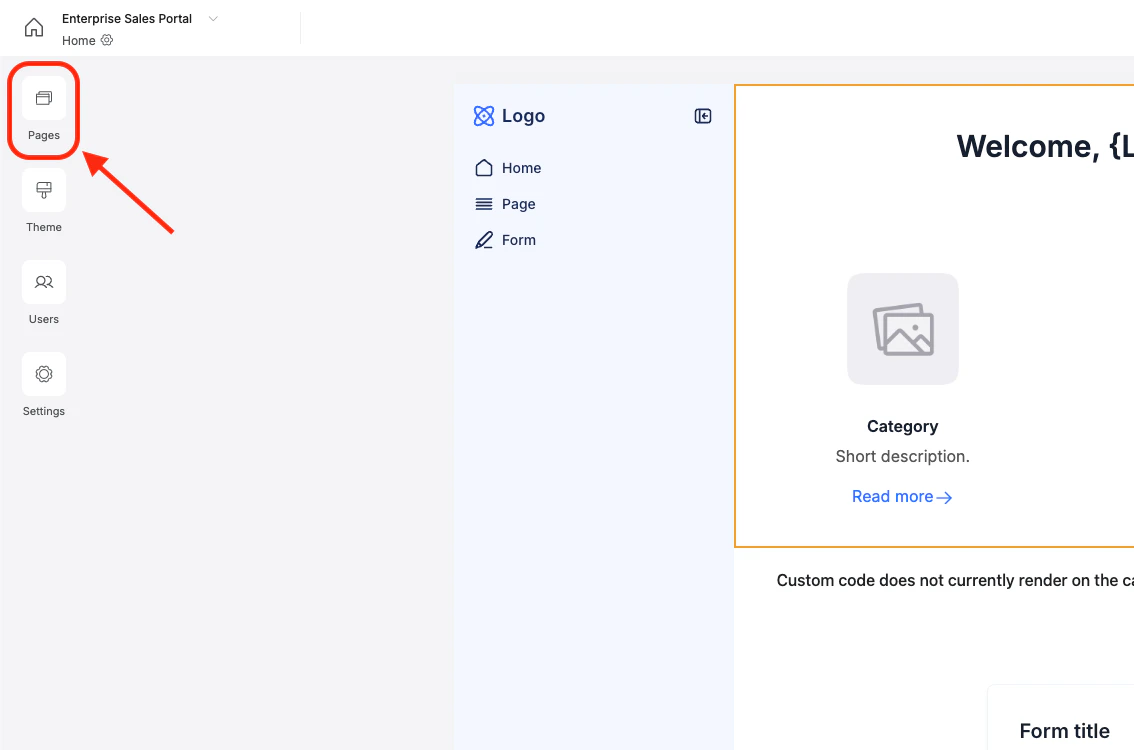Click the Home breadcrumb text

pyautogui.click(x=79, y=41)
